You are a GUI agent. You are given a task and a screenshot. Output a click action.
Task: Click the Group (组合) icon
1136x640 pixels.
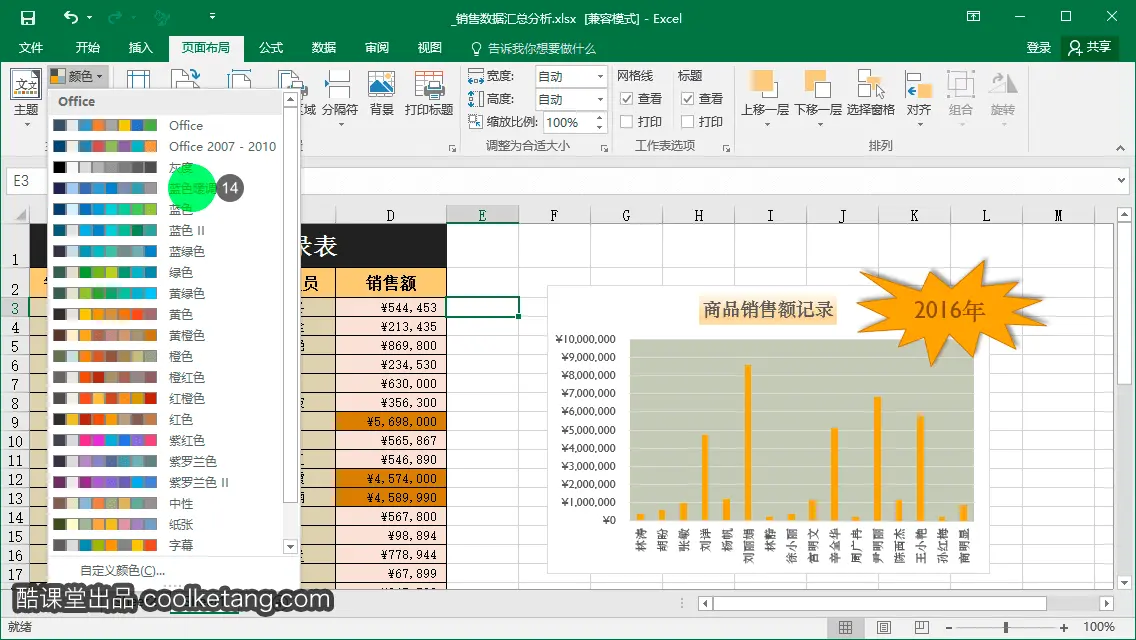[x=961, y=86]
